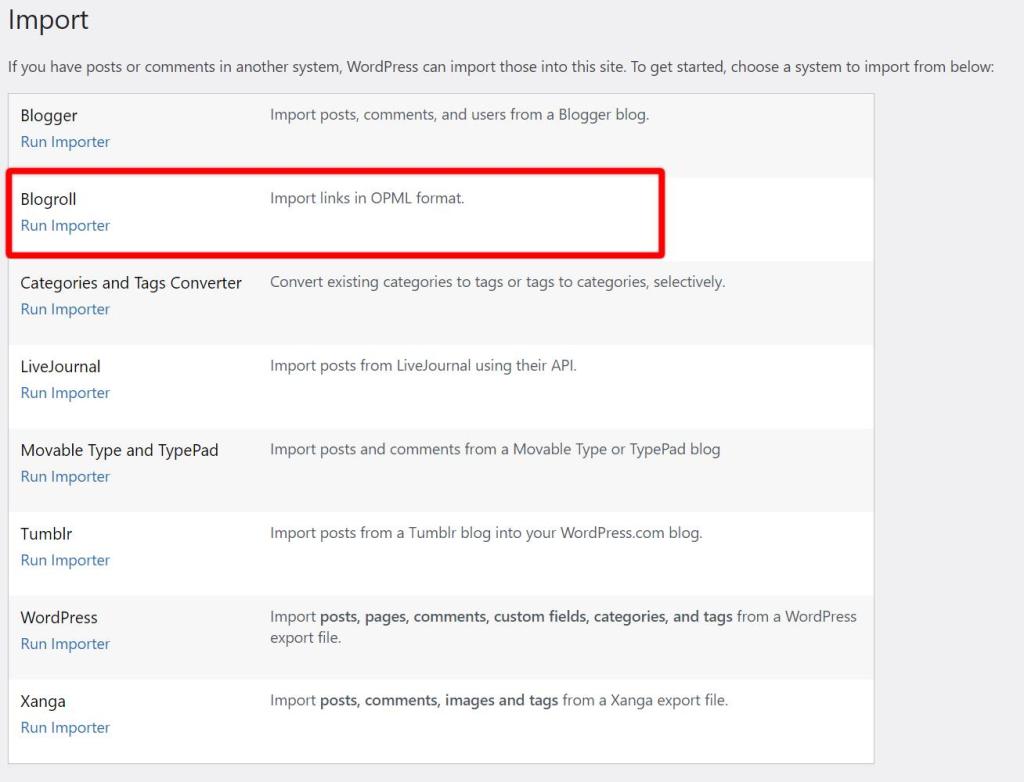Click the Blogroll importer title

point(48,199)
